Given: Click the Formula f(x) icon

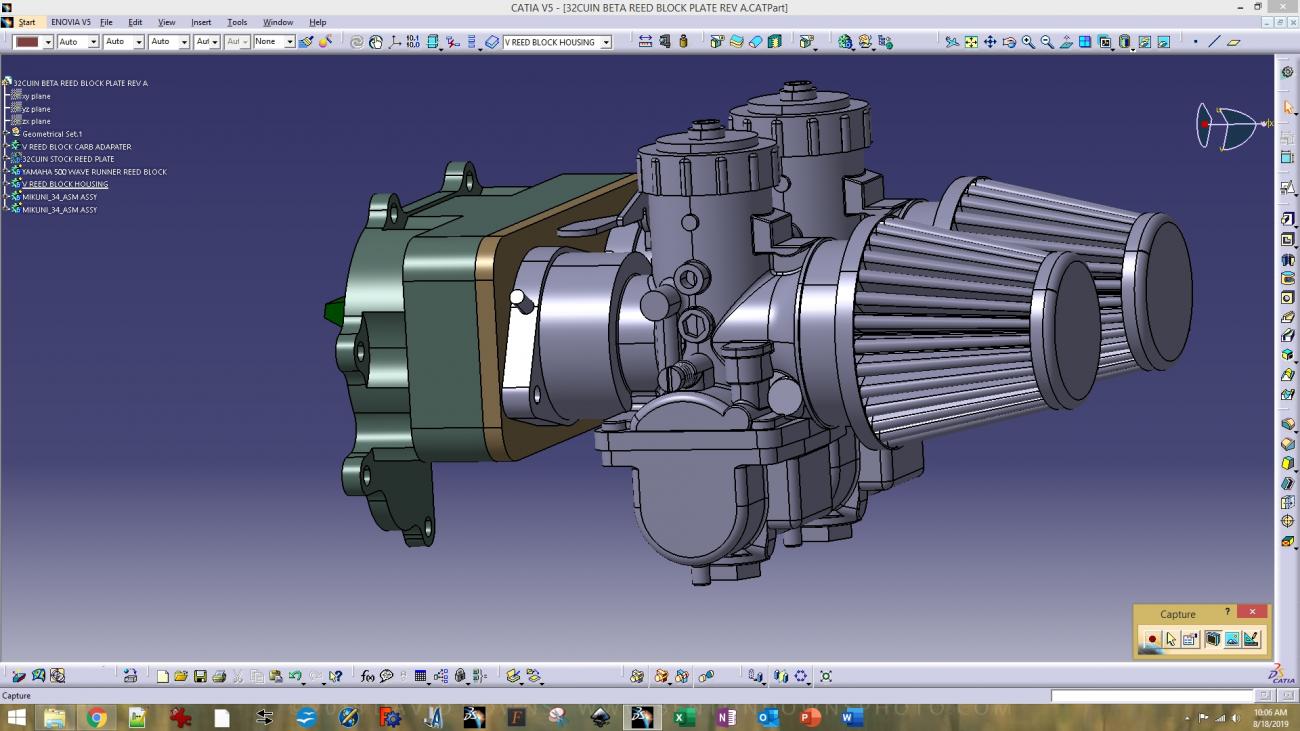Looking at the screenshot, I should coord(367,676).
